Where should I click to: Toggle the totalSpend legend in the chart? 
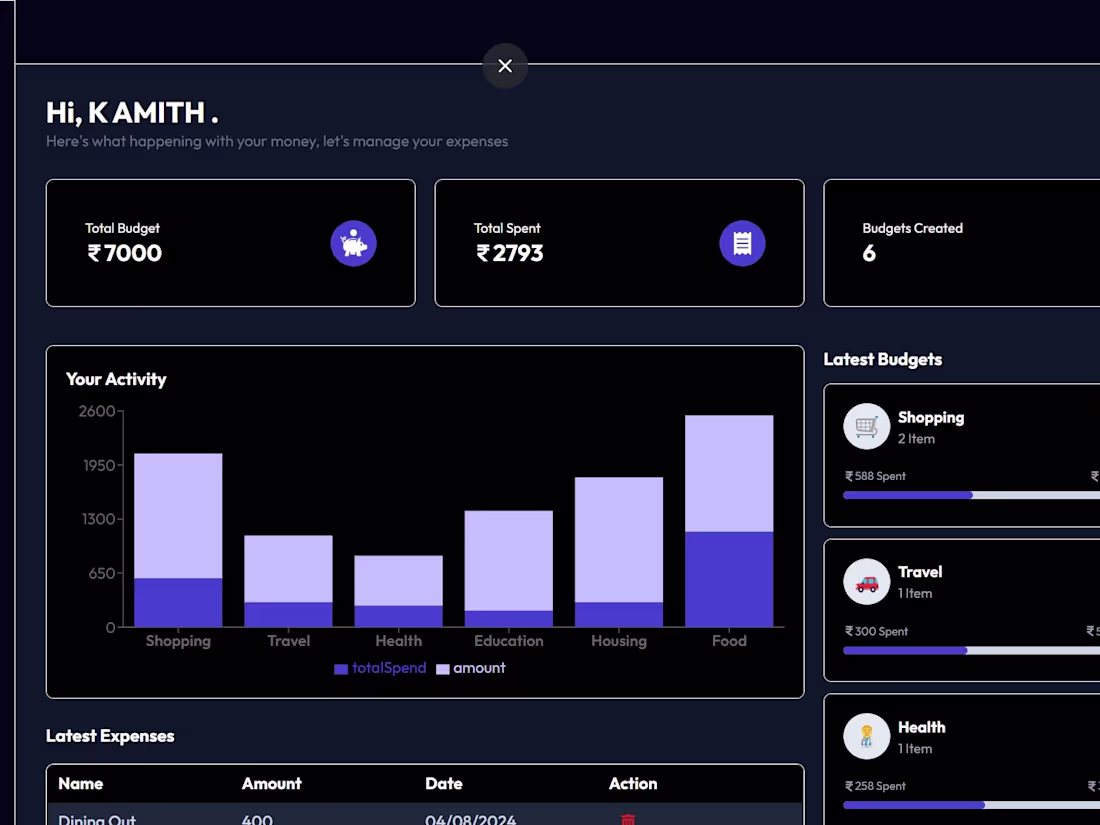point(380,668)
